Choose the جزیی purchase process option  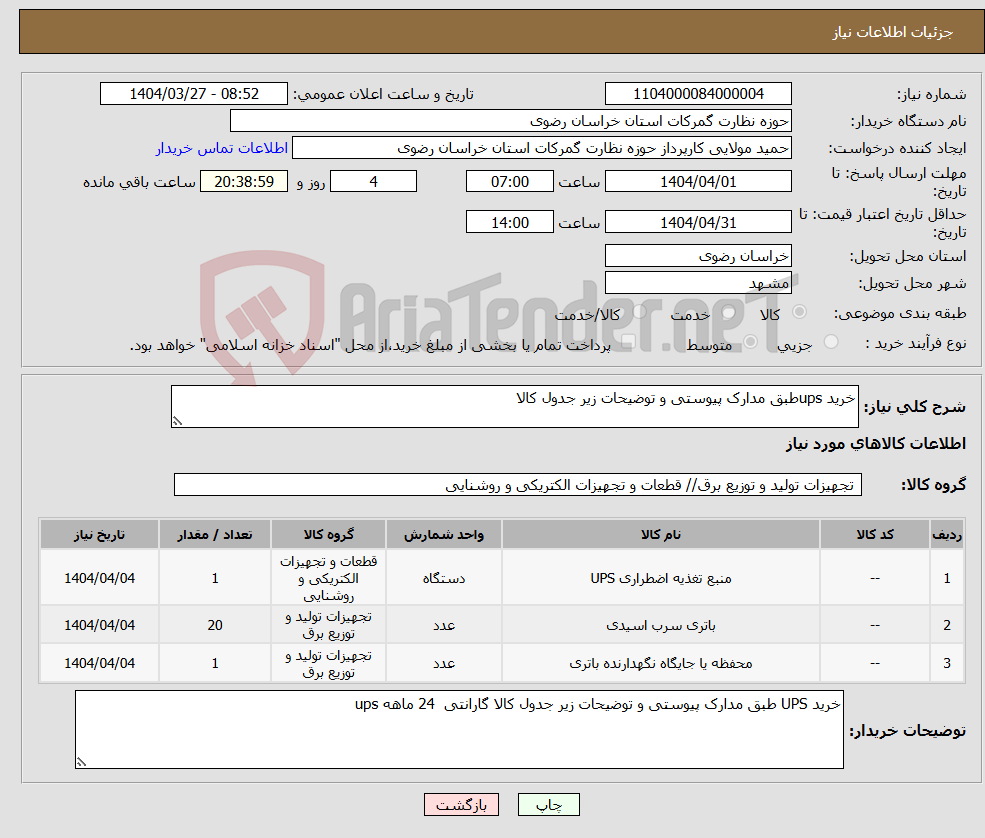coord(831,342)
